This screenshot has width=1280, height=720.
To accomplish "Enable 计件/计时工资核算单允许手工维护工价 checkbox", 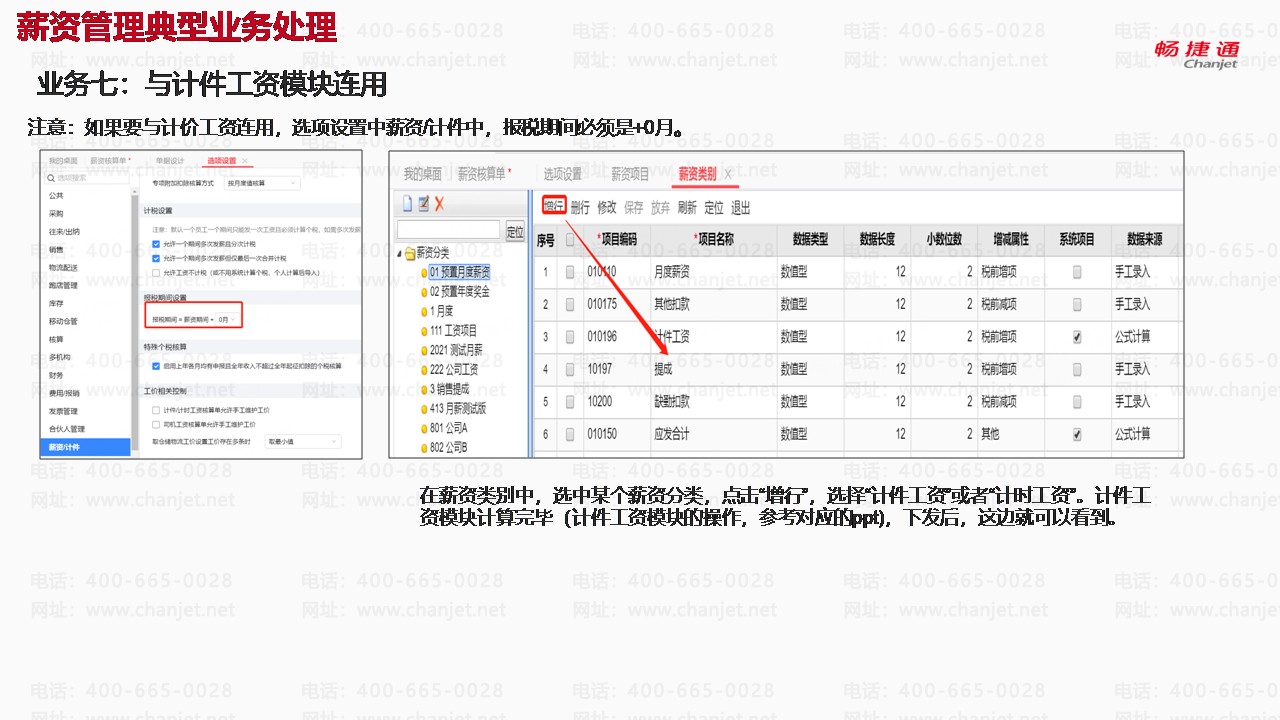I will coord(155,410).
